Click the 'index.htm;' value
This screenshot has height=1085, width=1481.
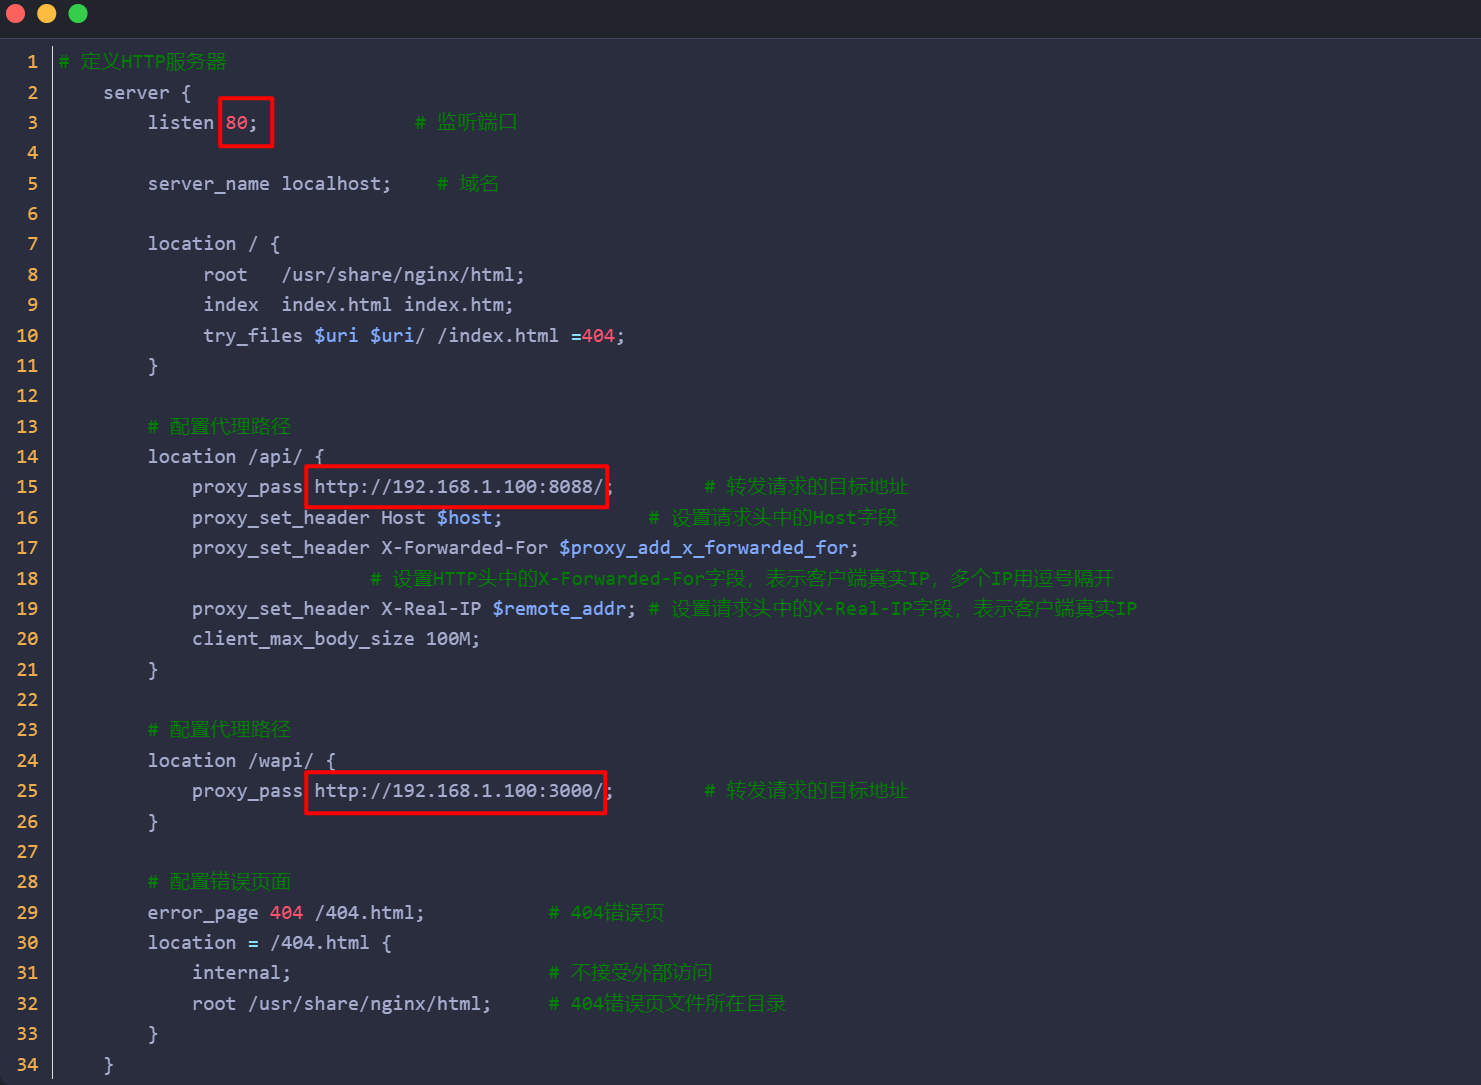(459, 304)
